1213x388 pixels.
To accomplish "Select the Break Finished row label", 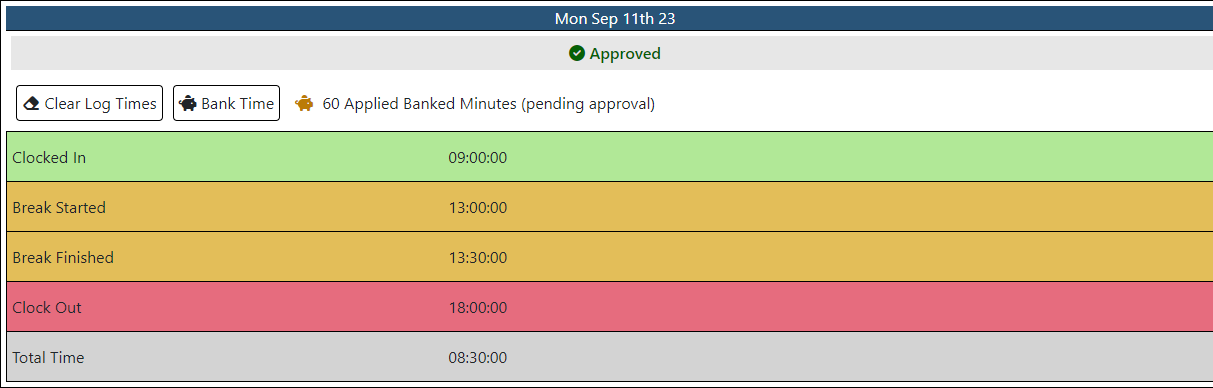I will click(x=63, y=257).
